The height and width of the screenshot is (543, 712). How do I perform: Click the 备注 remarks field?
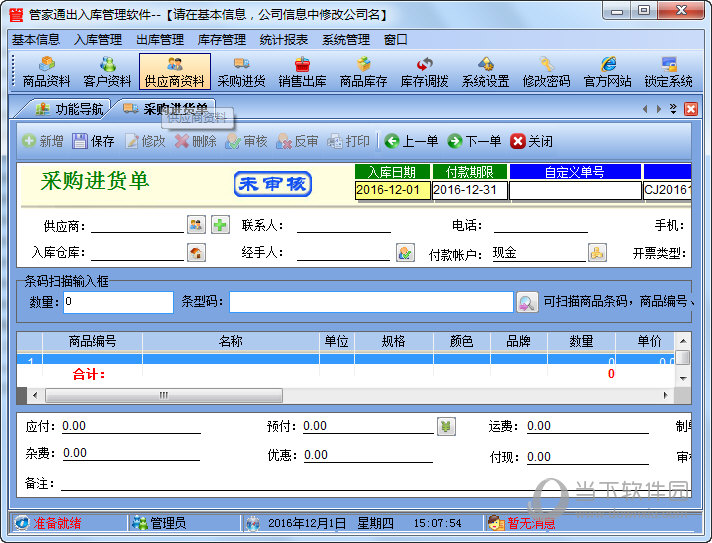coord(376,483)
